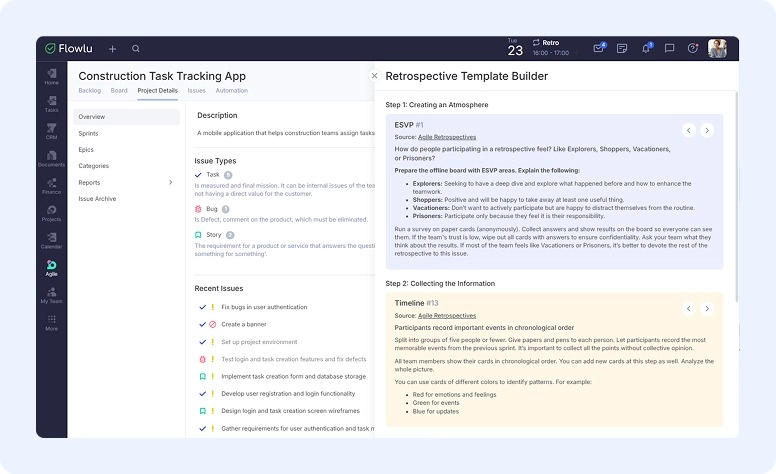The width and height of the screenshot is (776, 474).
Task: Open the More apps grid icon
Action: coord(51,323)
